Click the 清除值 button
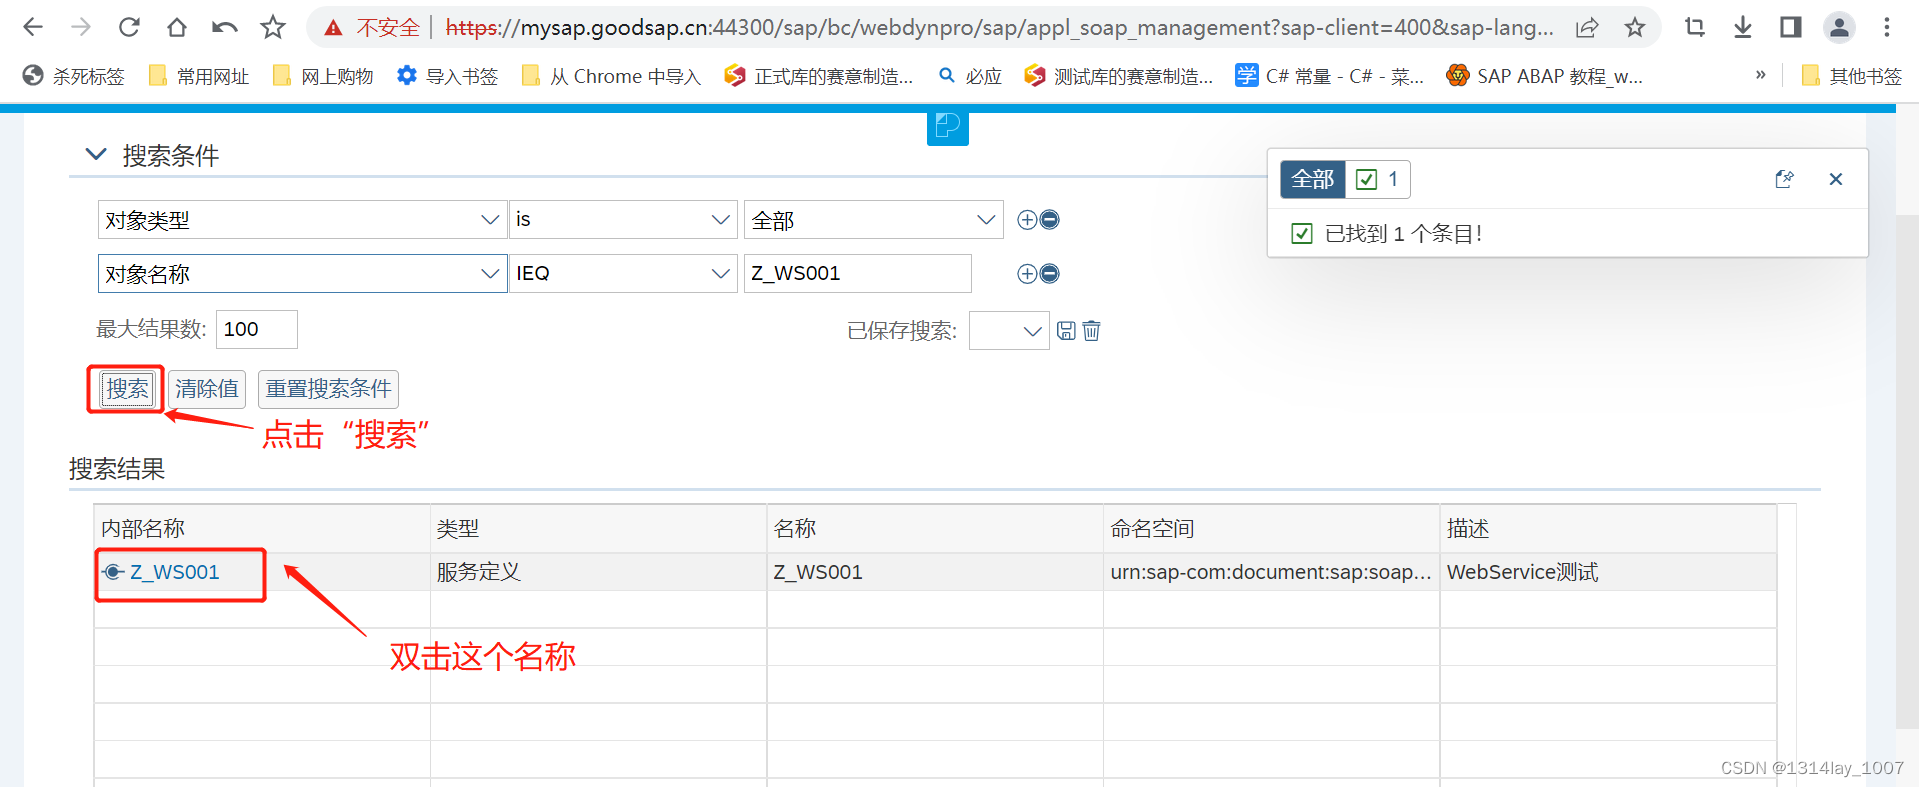This screenshot has width=1919, height=787. click(207, 389)
